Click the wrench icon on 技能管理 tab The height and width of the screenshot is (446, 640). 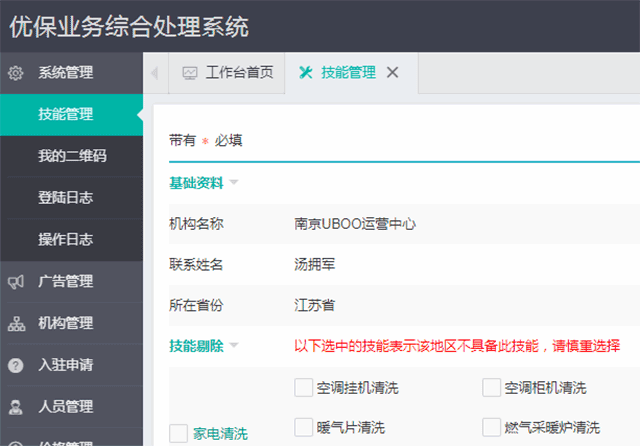(306, 72)
